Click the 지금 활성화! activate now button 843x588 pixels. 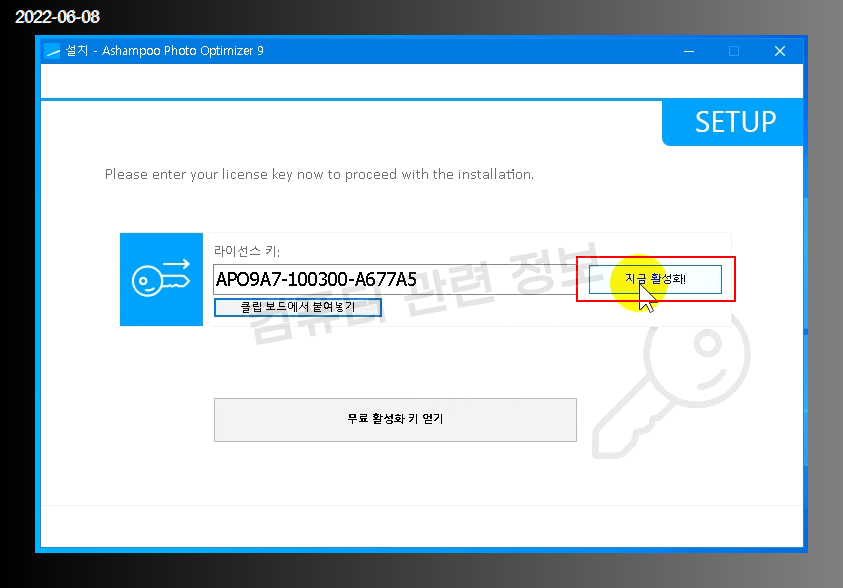click(655, 279)
